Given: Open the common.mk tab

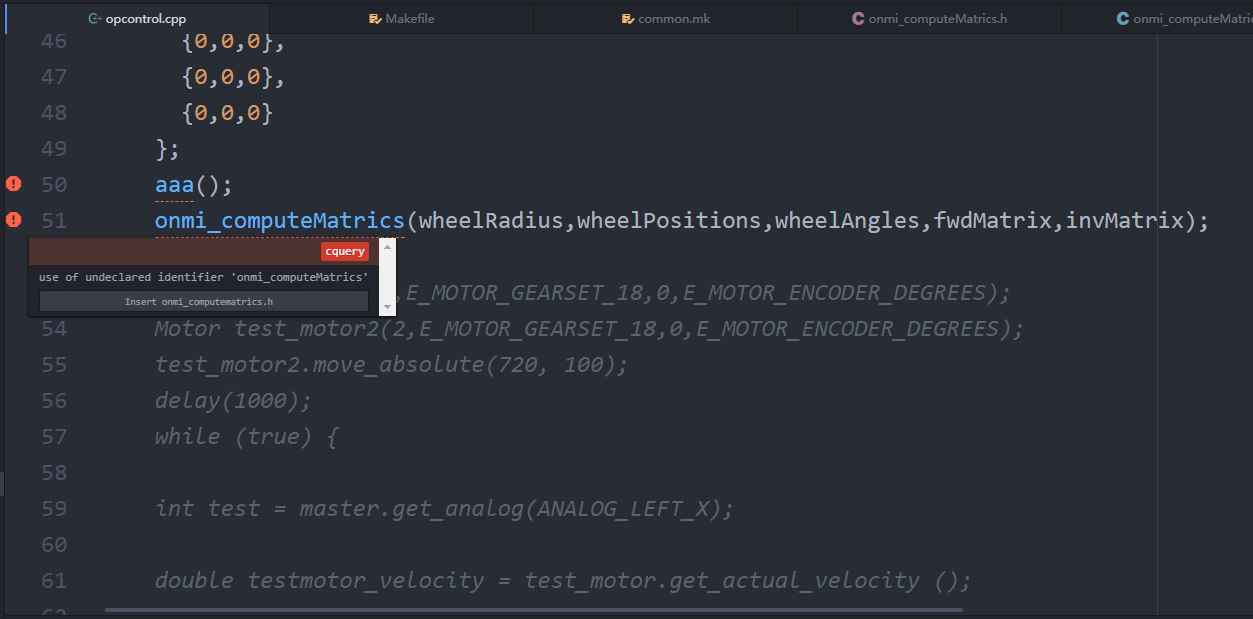Looking at the screenshot, I should (x=665, y=18).
